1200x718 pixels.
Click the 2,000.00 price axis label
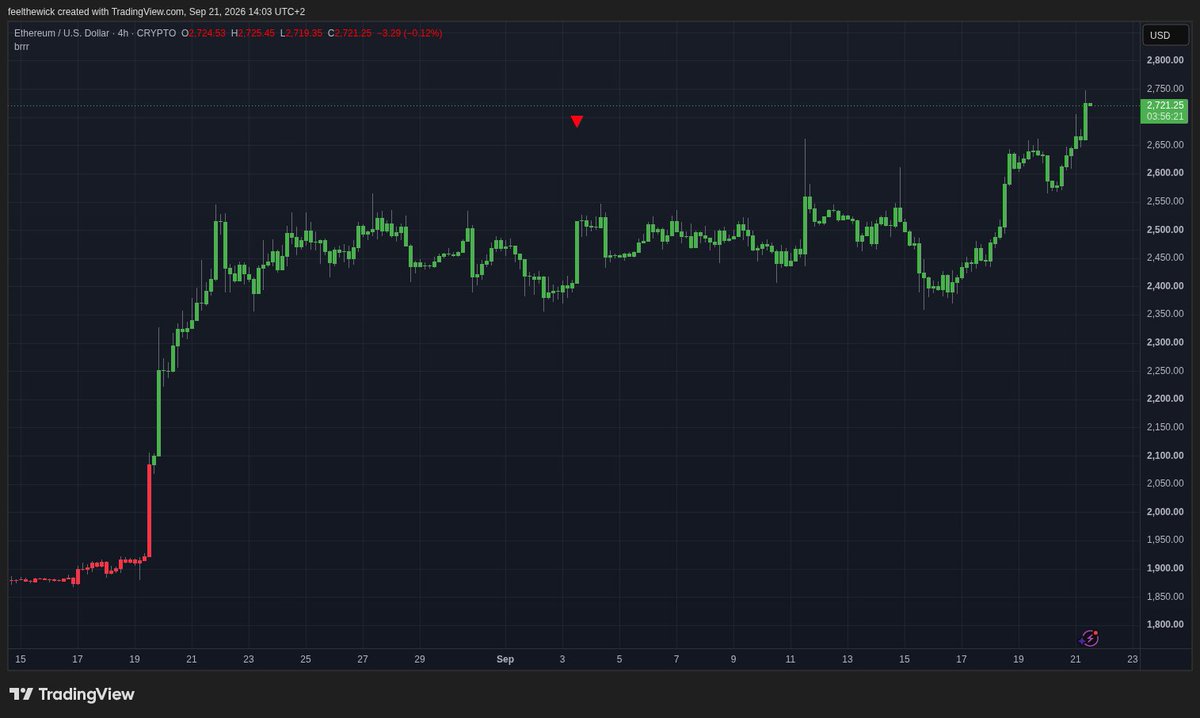[1166, 512]
